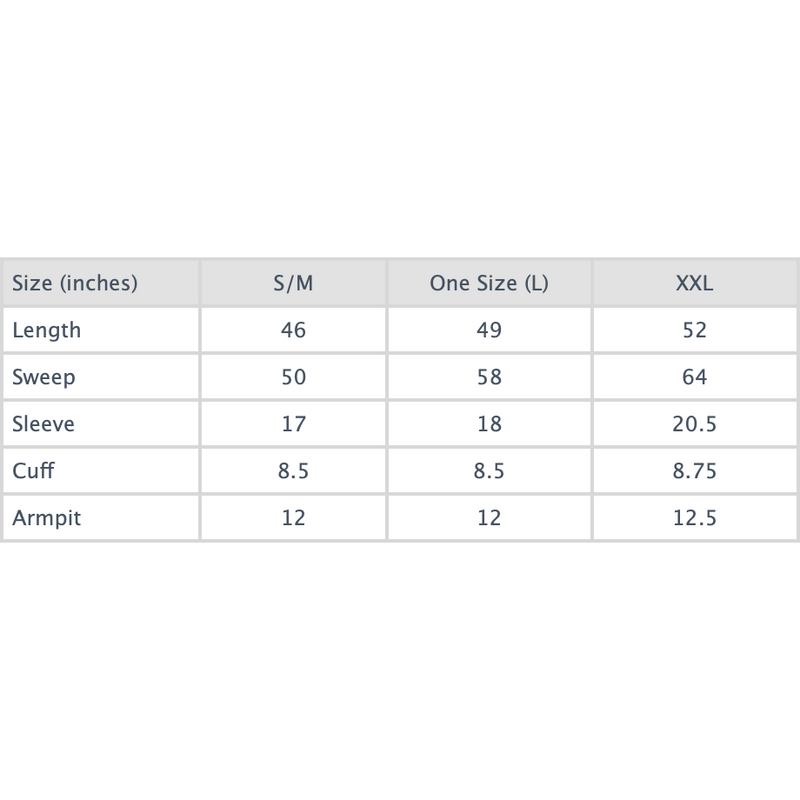Click the Length row label

pos(46,330)
